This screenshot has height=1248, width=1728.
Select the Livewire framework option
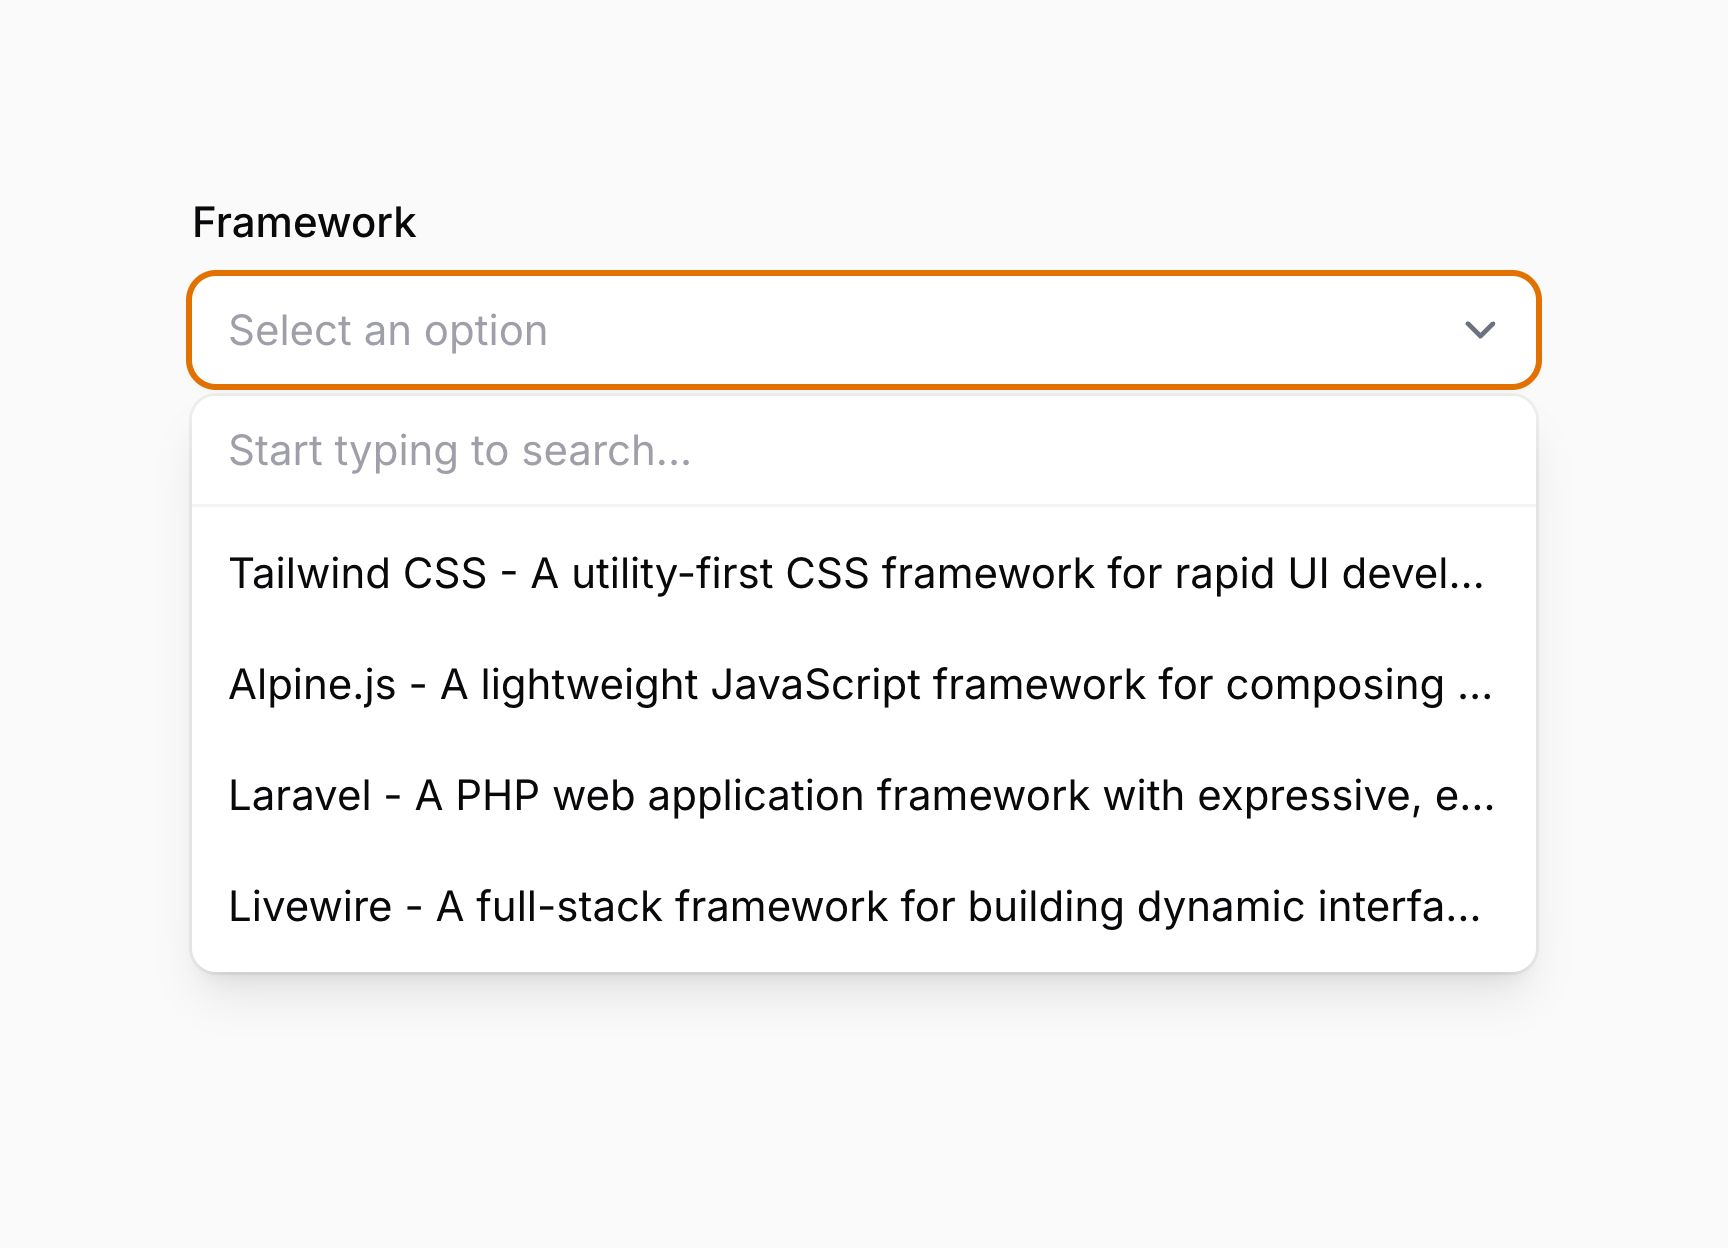864,907
